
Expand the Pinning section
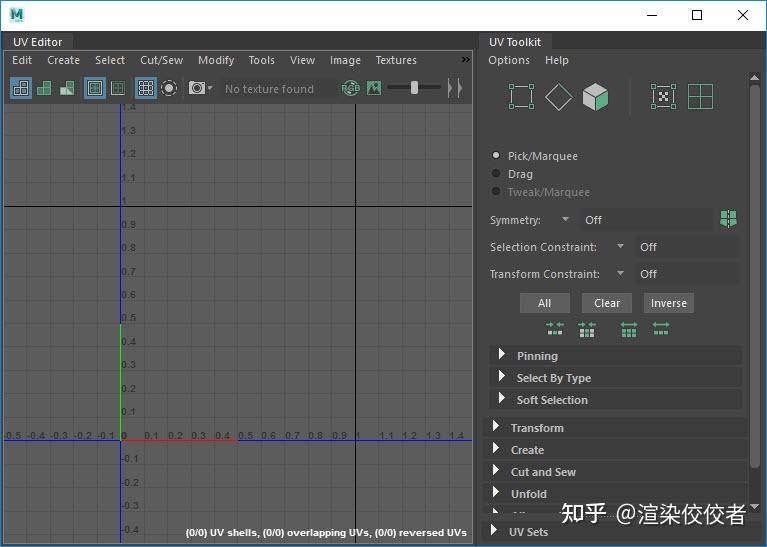pos(615,356)
